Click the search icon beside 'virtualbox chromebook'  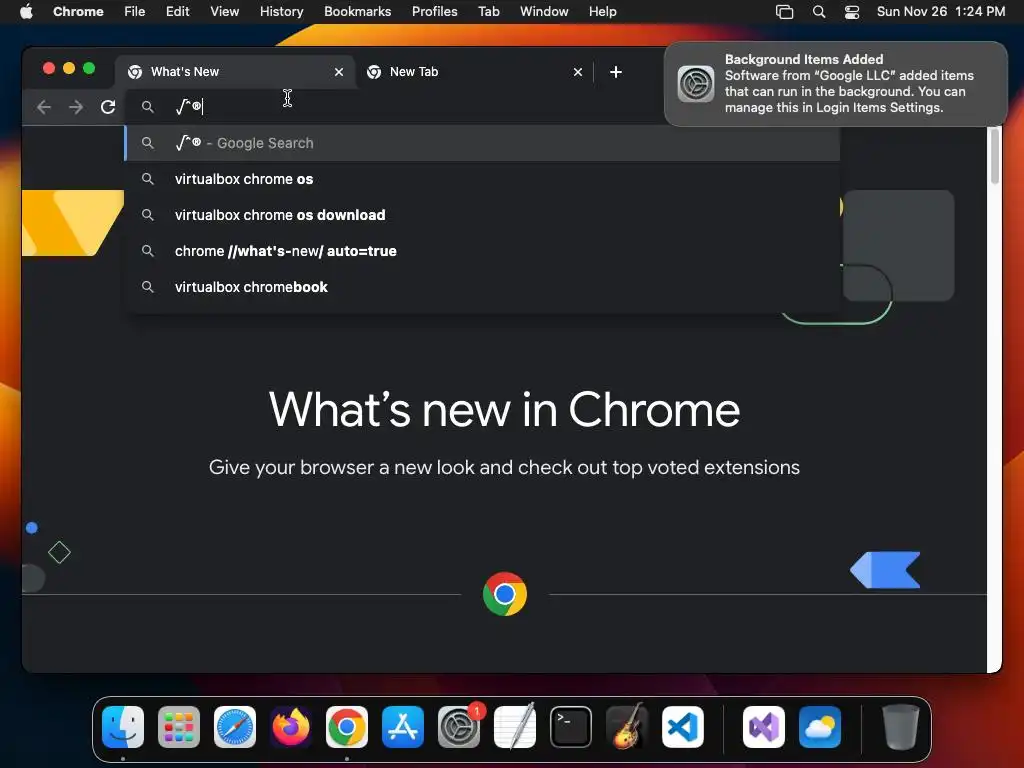[x=148, y=287]
